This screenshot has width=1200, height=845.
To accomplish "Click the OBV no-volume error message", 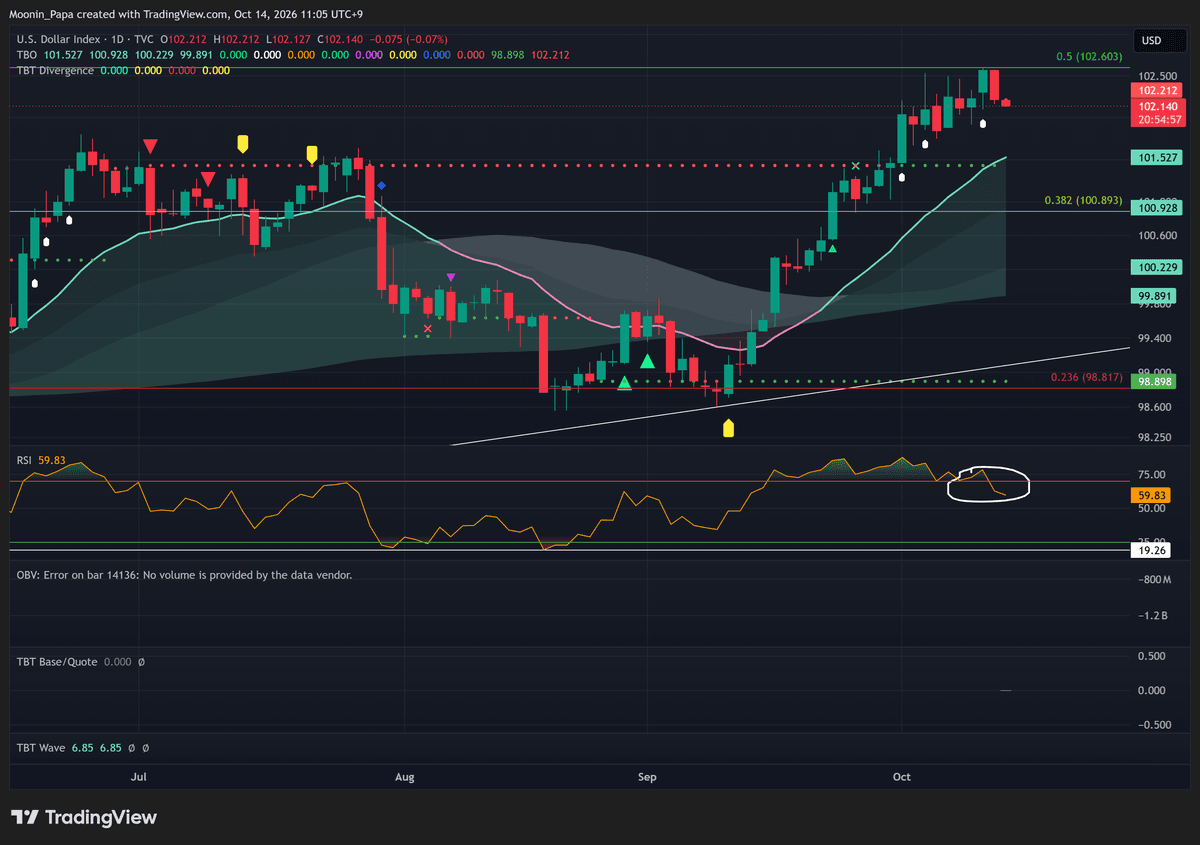I will (x=184, y=575).
